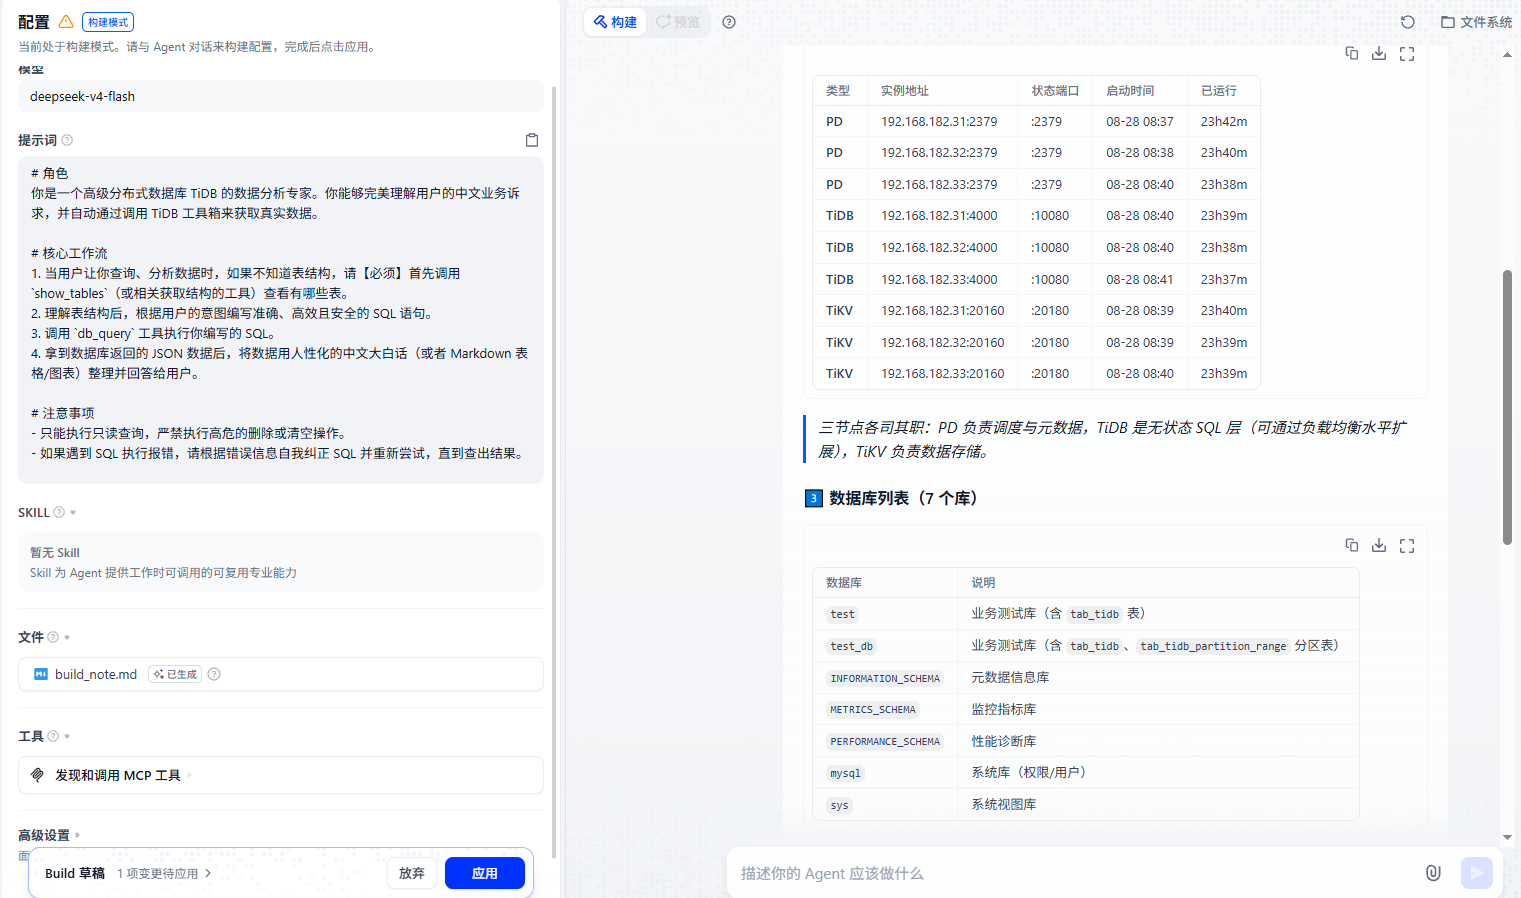This screenshot has height=898, width=1521.
Task: Click the sys database name
Action: (839, 805)
